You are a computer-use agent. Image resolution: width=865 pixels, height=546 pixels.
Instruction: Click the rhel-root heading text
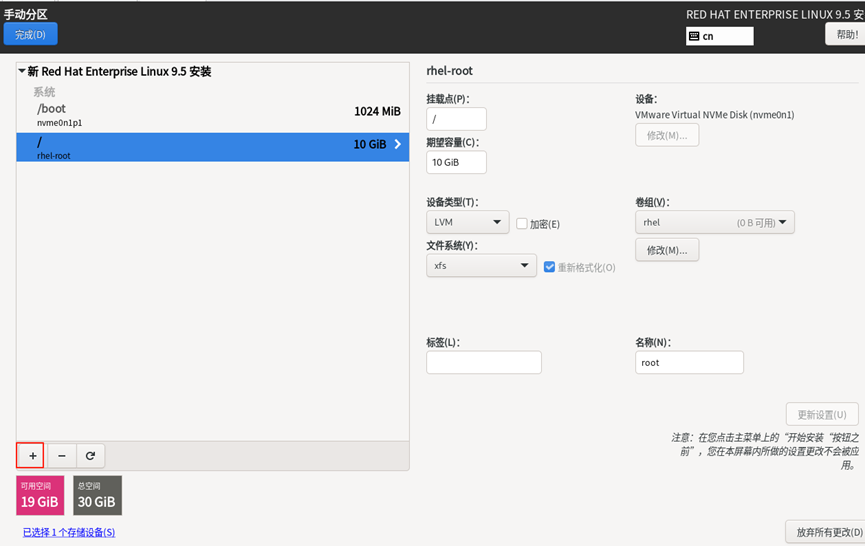coord(450,71)
